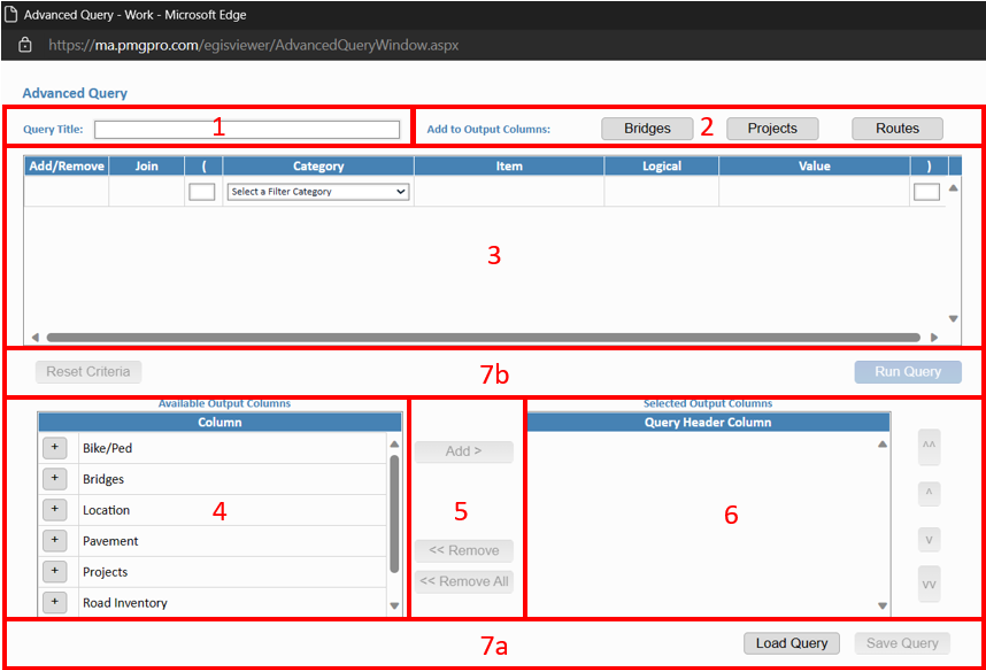Add Projects to output columns

point(772,128)
